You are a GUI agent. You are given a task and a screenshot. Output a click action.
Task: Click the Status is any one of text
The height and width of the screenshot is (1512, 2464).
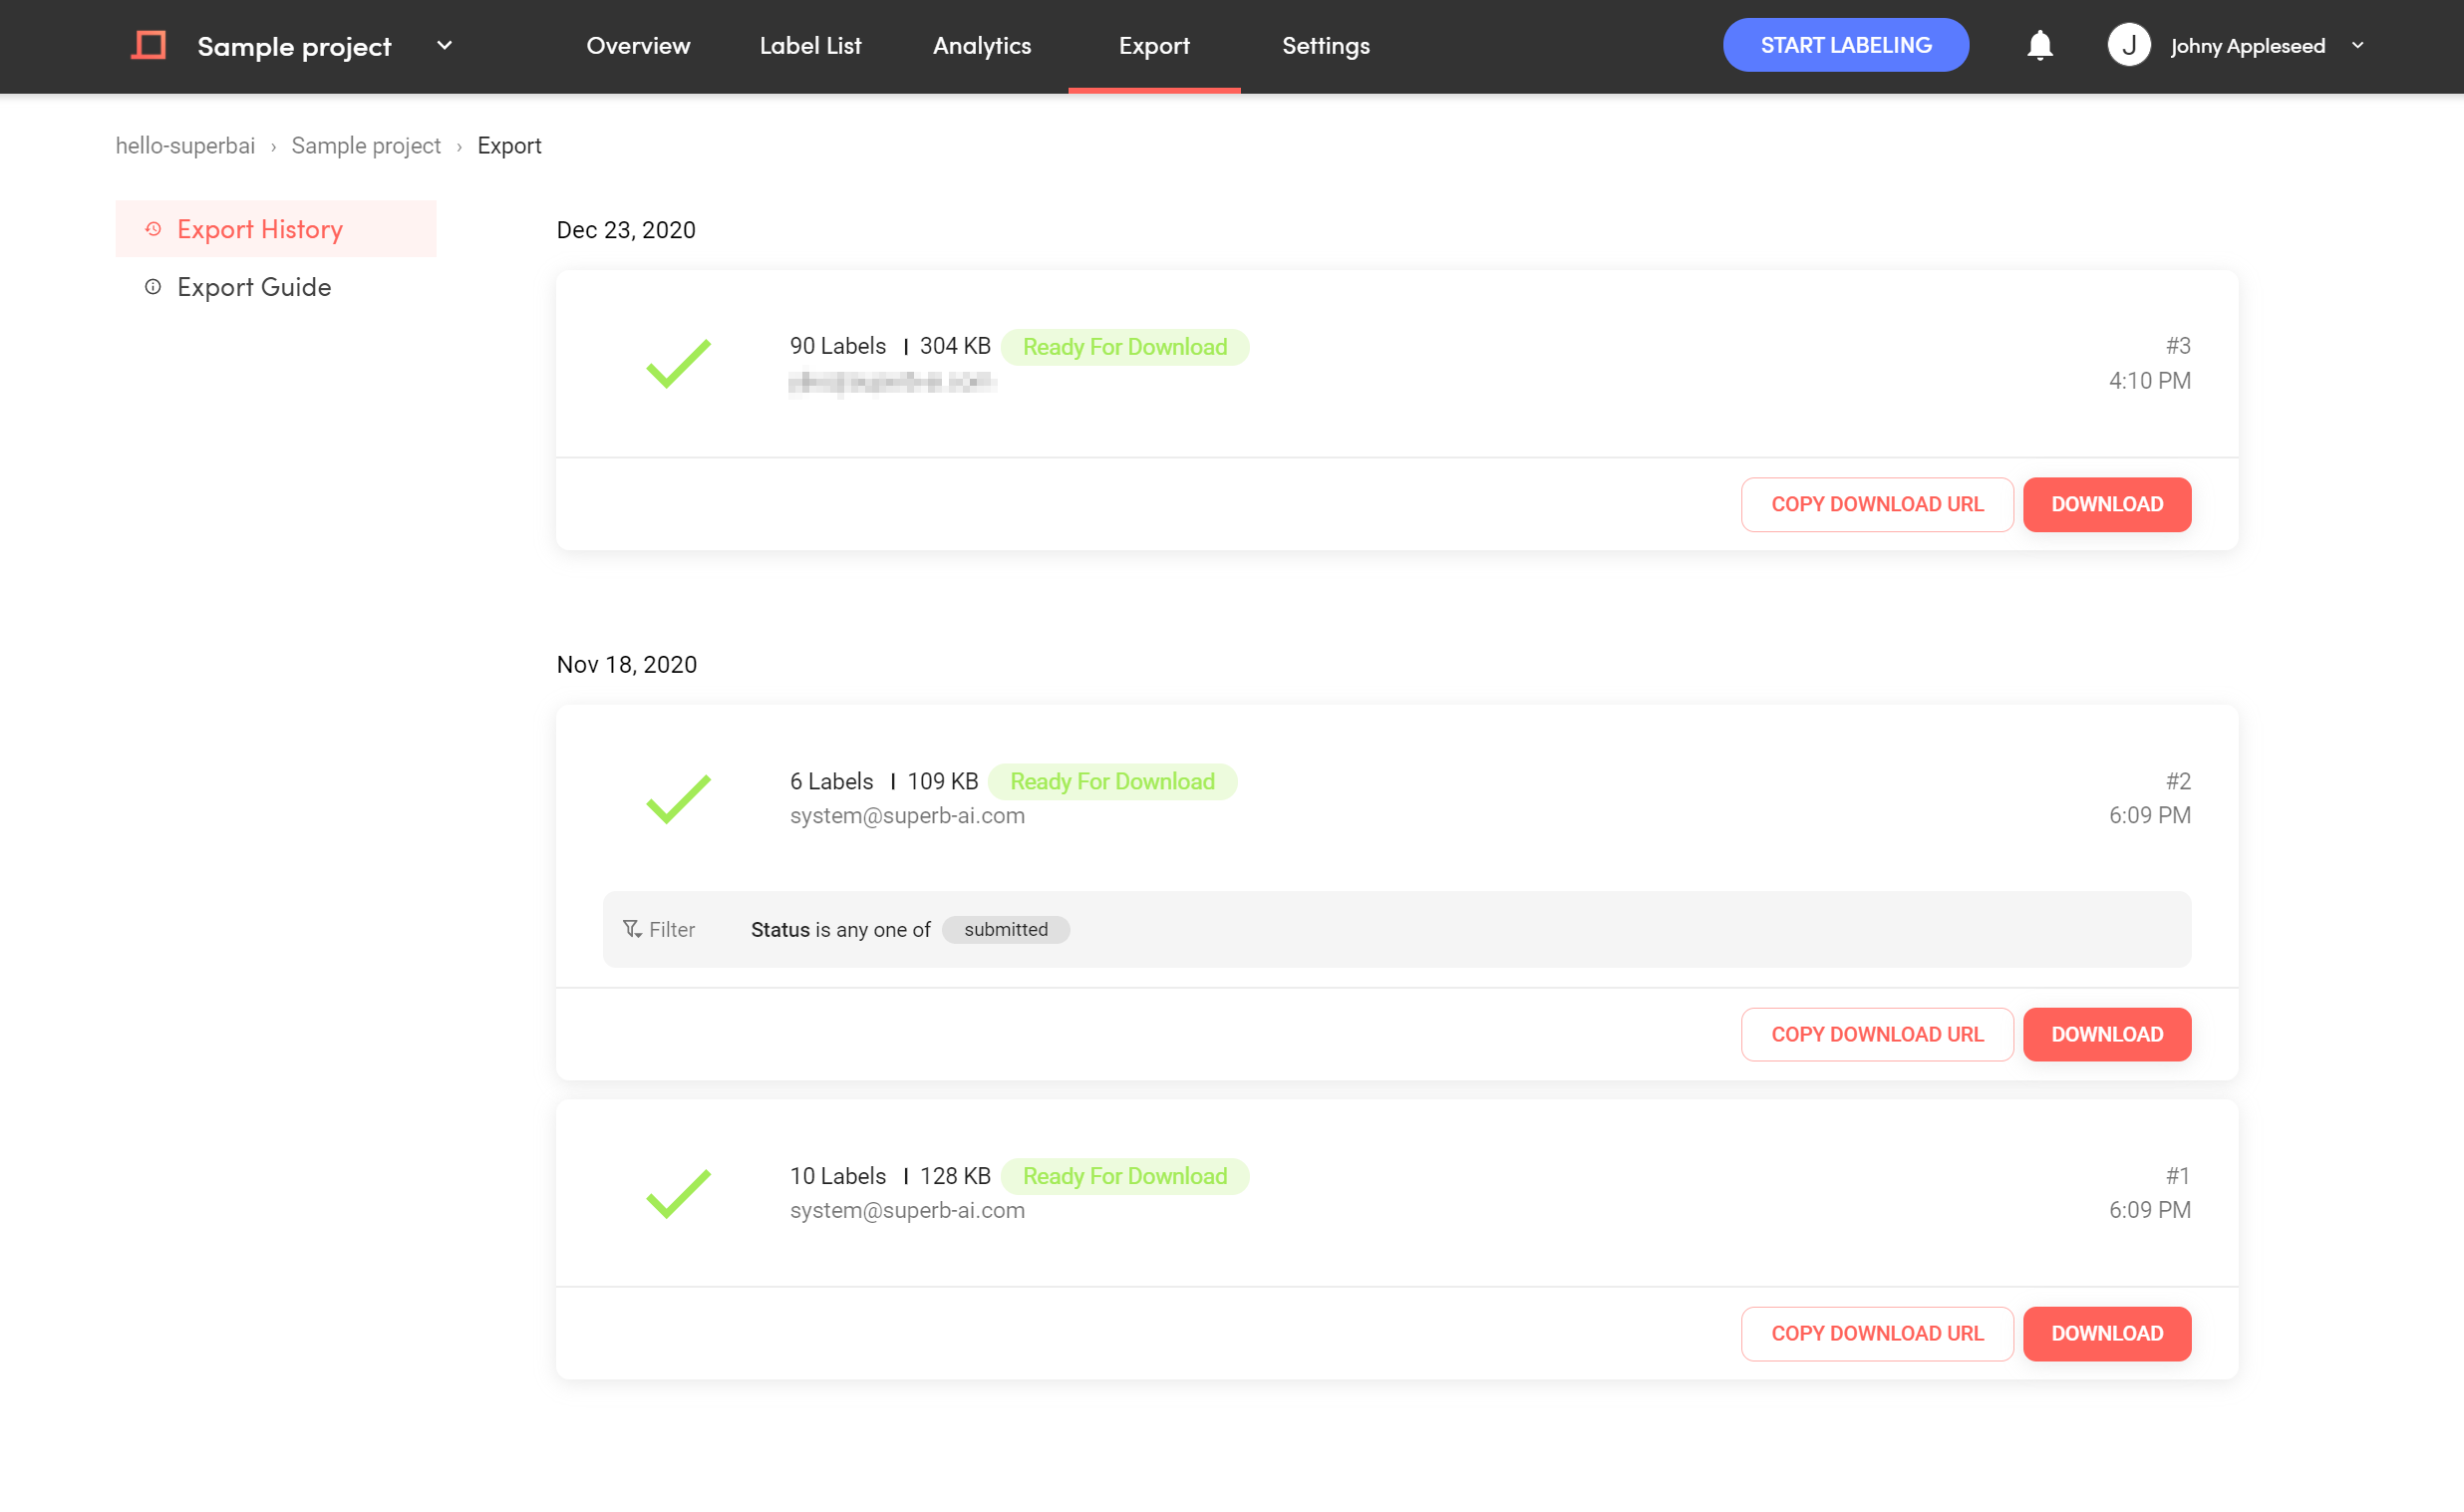pyautogui.click(x=840, y=929)
